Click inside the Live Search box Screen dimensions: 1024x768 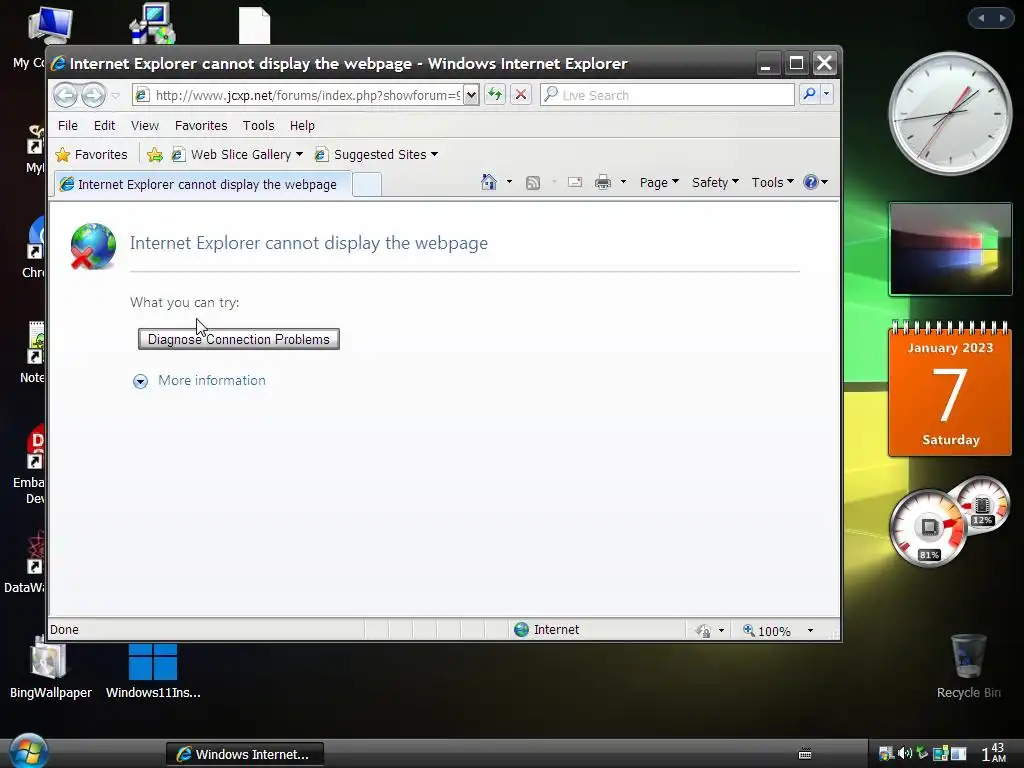tap(667, 95)
